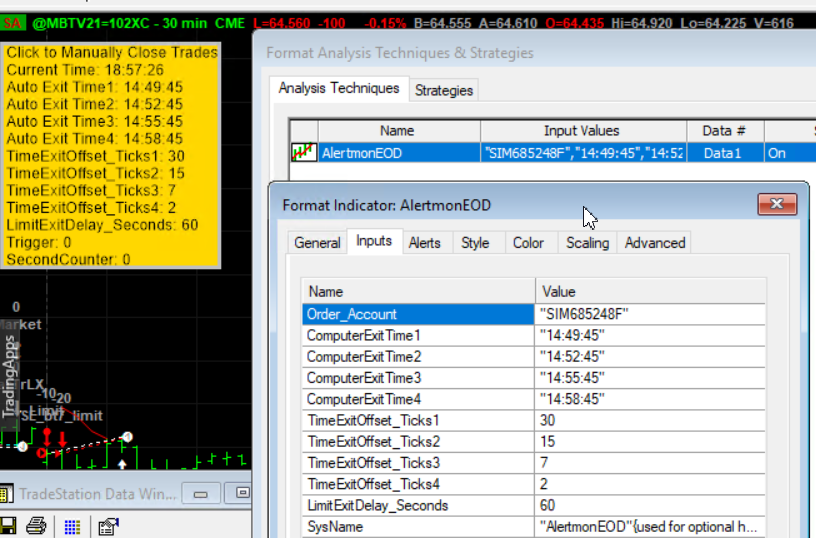
Task: Edit the LimitExitDelay_Seconds value field
Action: pyautogui.click(x=650, y=505)
